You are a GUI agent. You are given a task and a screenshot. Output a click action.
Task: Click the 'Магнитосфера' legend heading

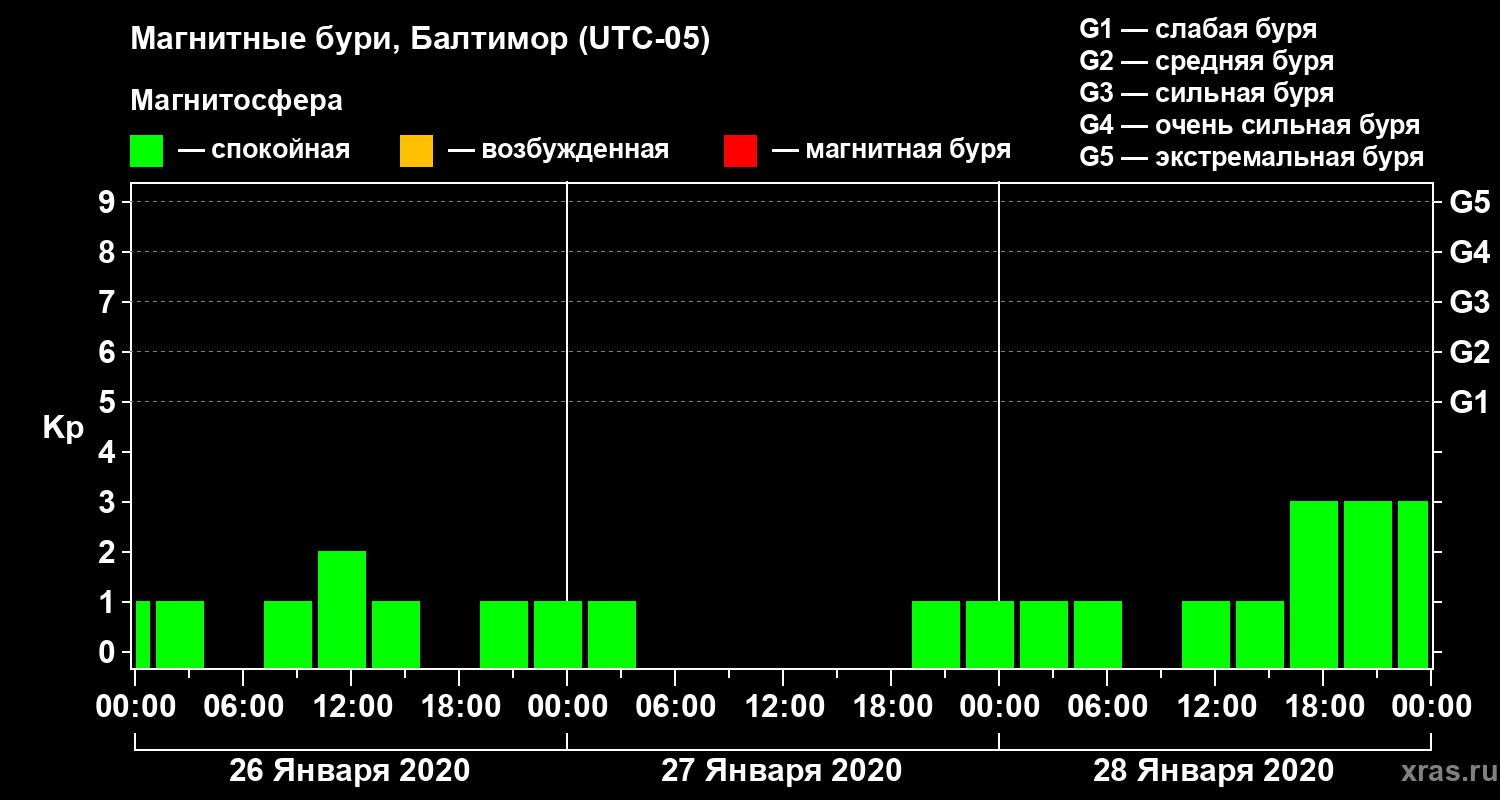coord(236,101)
